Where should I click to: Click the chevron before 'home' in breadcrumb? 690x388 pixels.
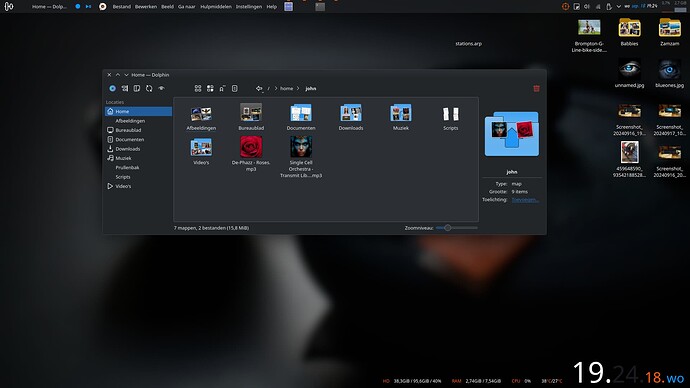(x=276, y=88)
